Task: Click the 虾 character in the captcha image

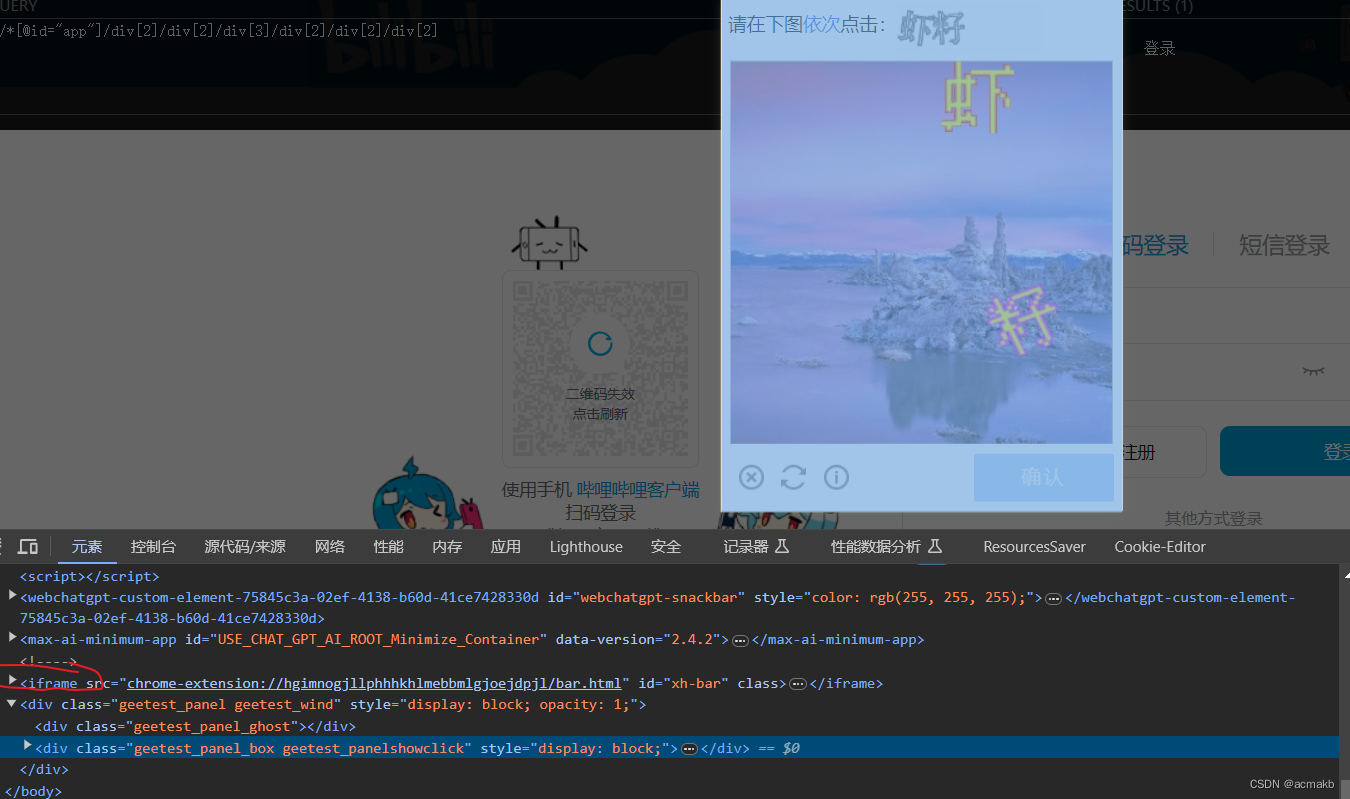Action: click(x=977, y=98)
